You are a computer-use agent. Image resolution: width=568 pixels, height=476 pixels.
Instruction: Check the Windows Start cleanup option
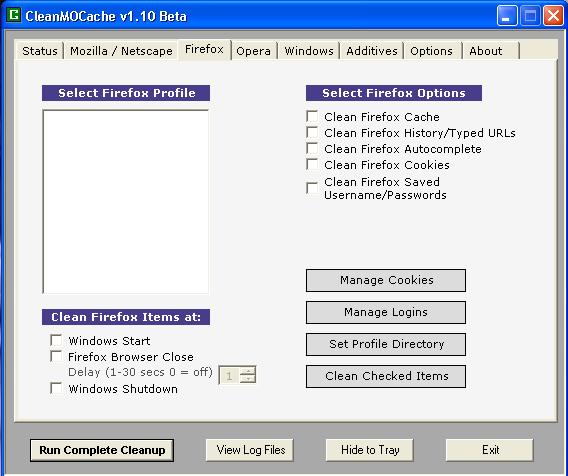[x=56, y=340]
